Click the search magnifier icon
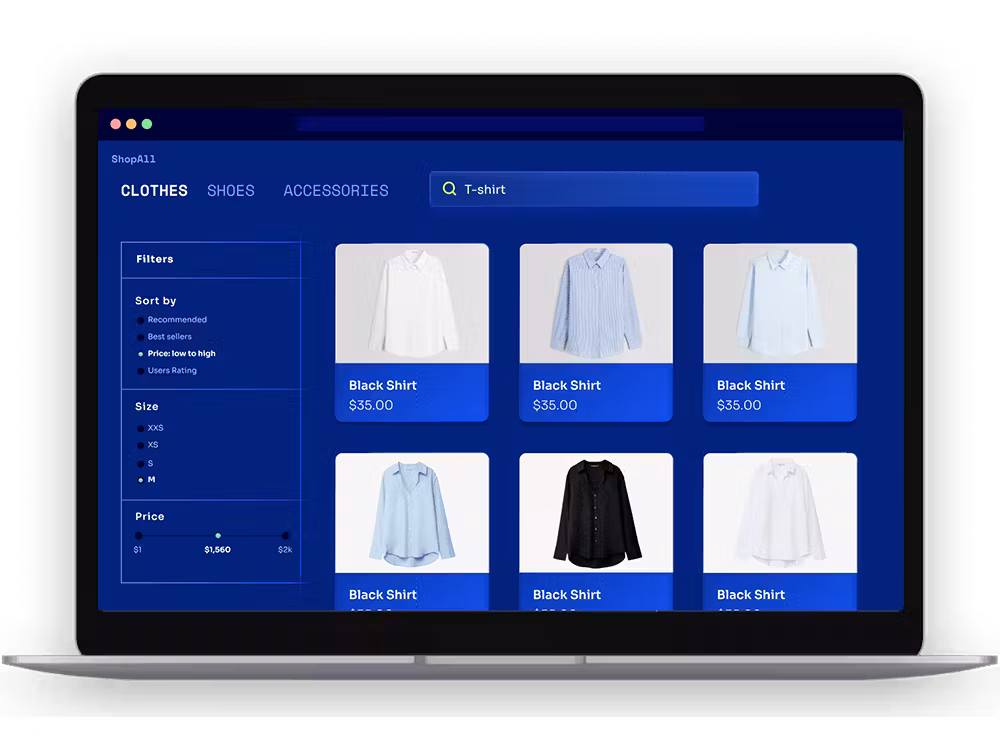Screen dimensions: 1000x750 (449, 189)
